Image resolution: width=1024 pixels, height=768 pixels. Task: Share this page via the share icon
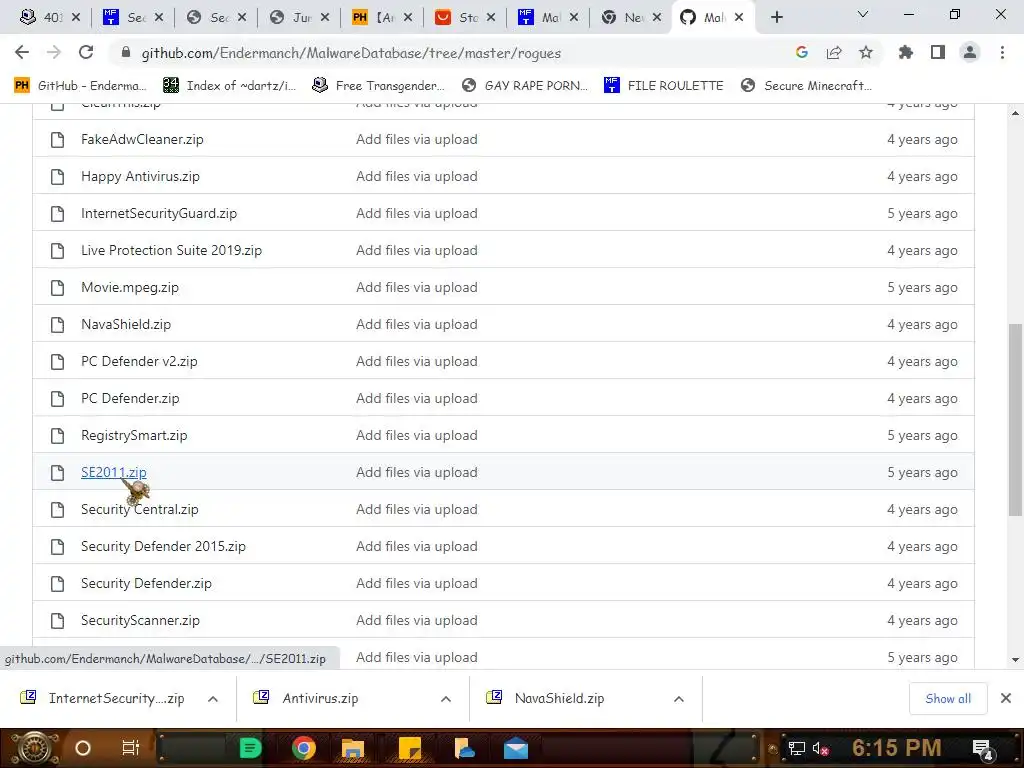coord(834,52)
